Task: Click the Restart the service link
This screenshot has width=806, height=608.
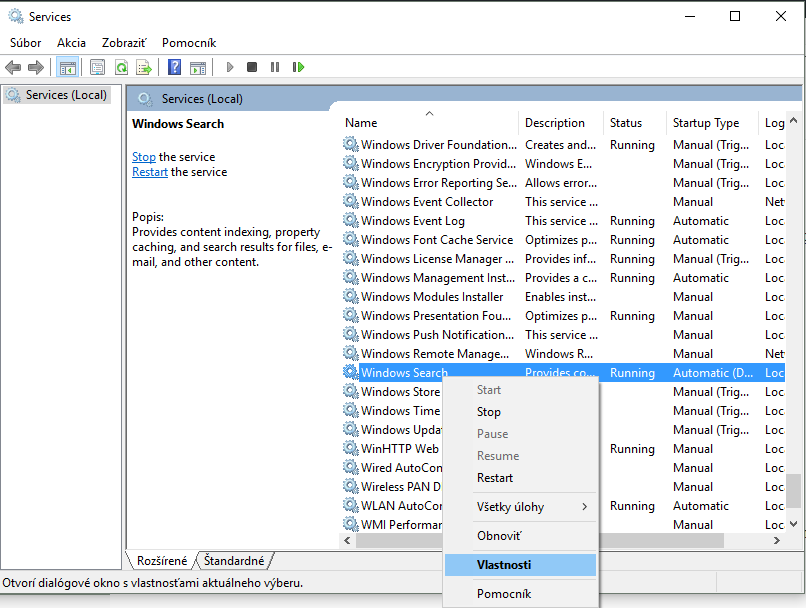Action: [150, 172]
